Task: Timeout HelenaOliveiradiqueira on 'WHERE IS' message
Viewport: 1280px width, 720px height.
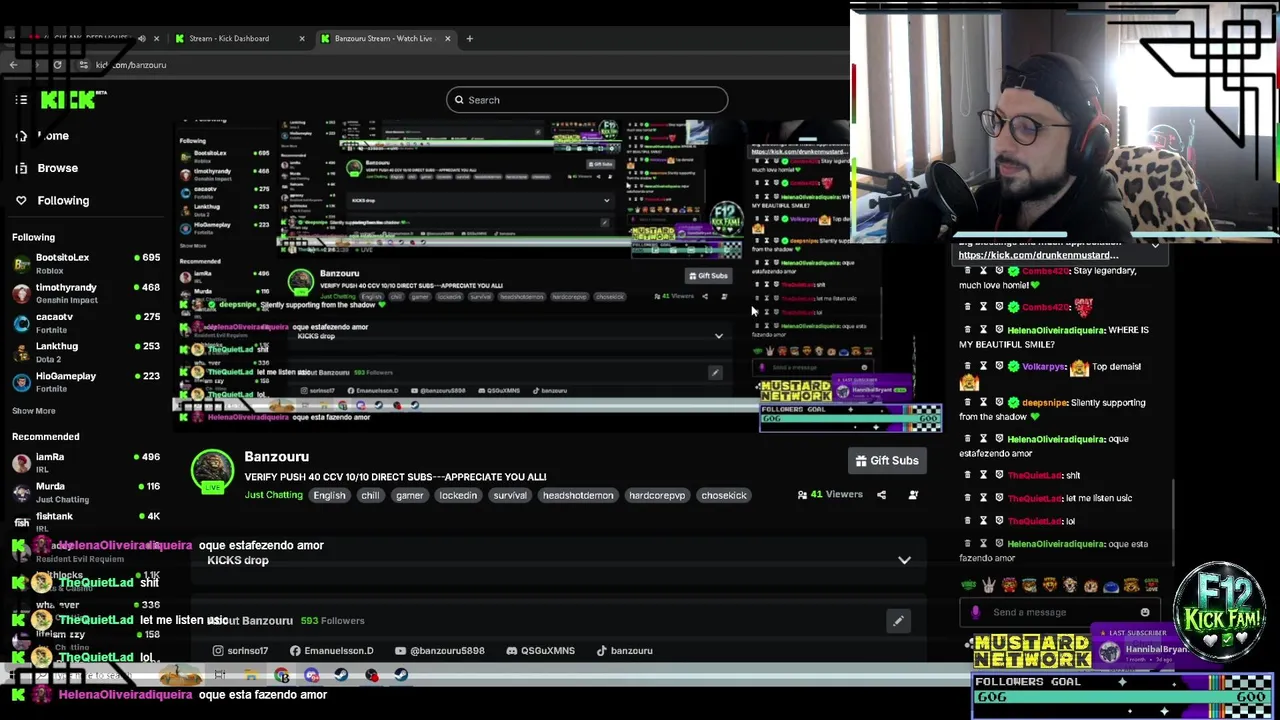Action: point(983,330)
